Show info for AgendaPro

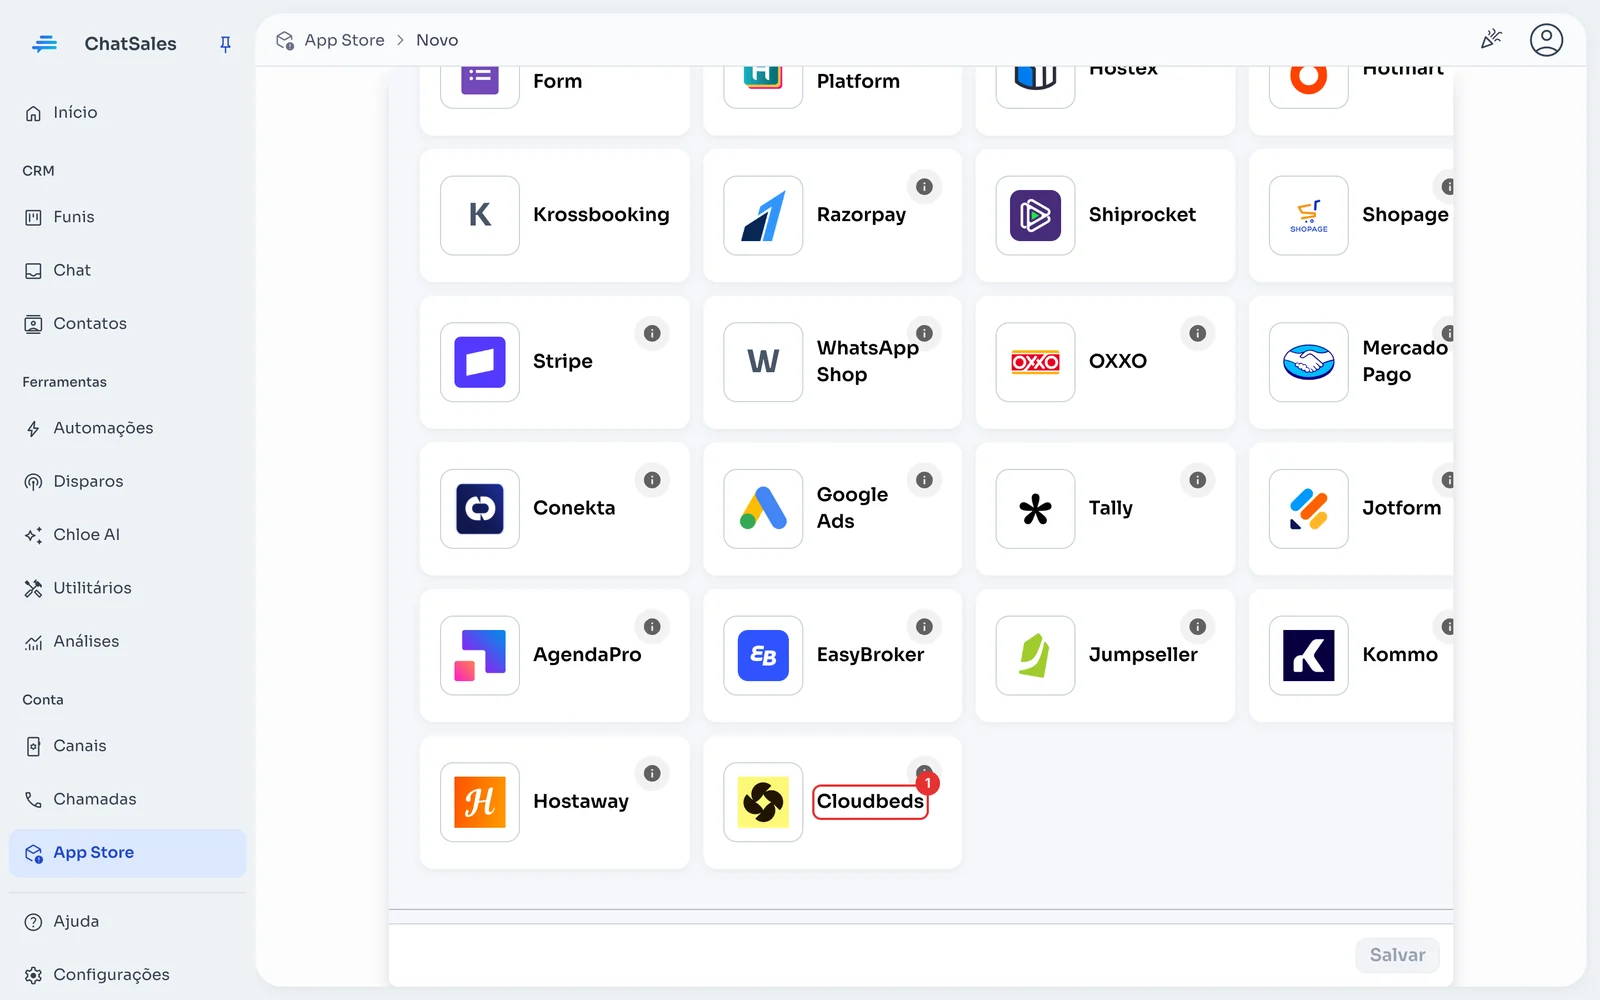[x=652, y=627]
